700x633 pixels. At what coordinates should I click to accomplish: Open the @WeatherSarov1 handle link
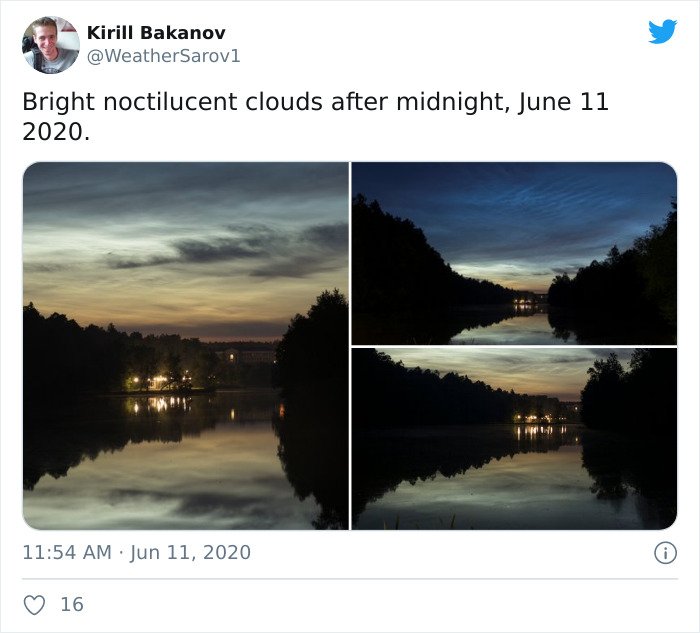tap(163, 56)
